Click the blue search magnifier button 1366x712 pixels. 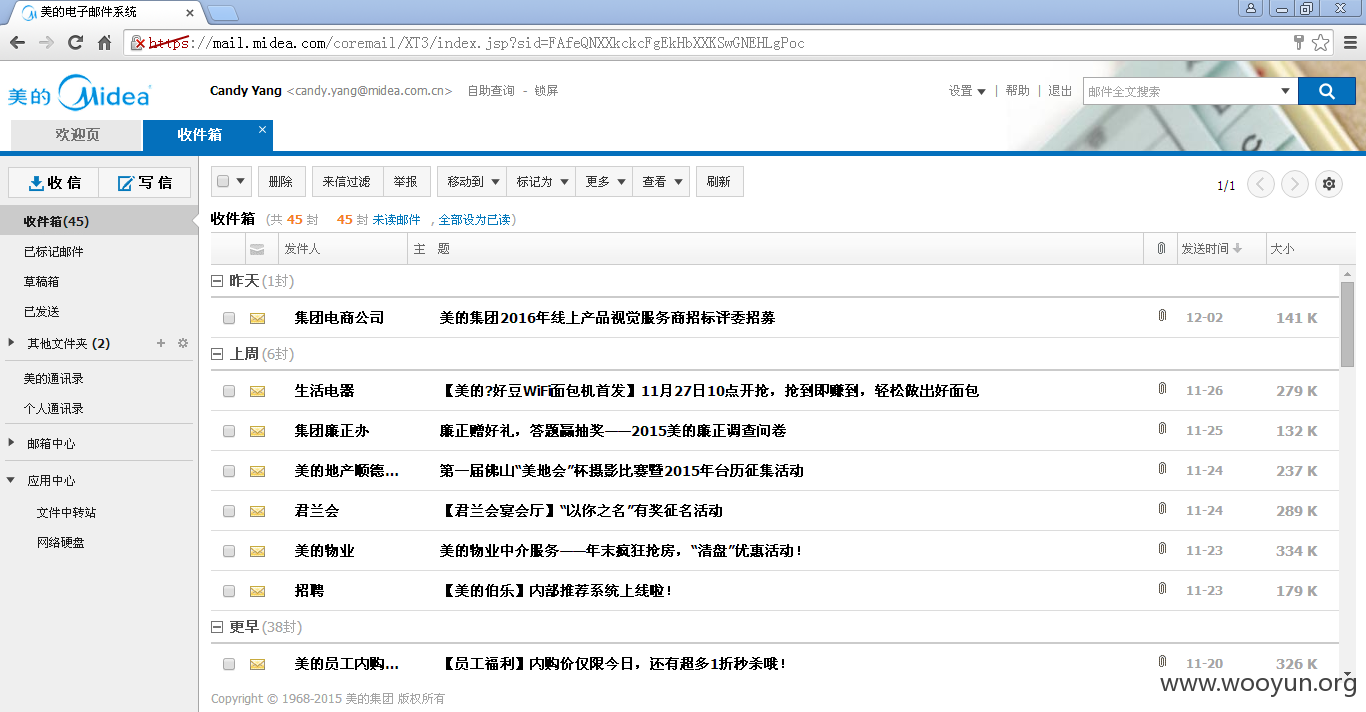[x=1326, y=91]
